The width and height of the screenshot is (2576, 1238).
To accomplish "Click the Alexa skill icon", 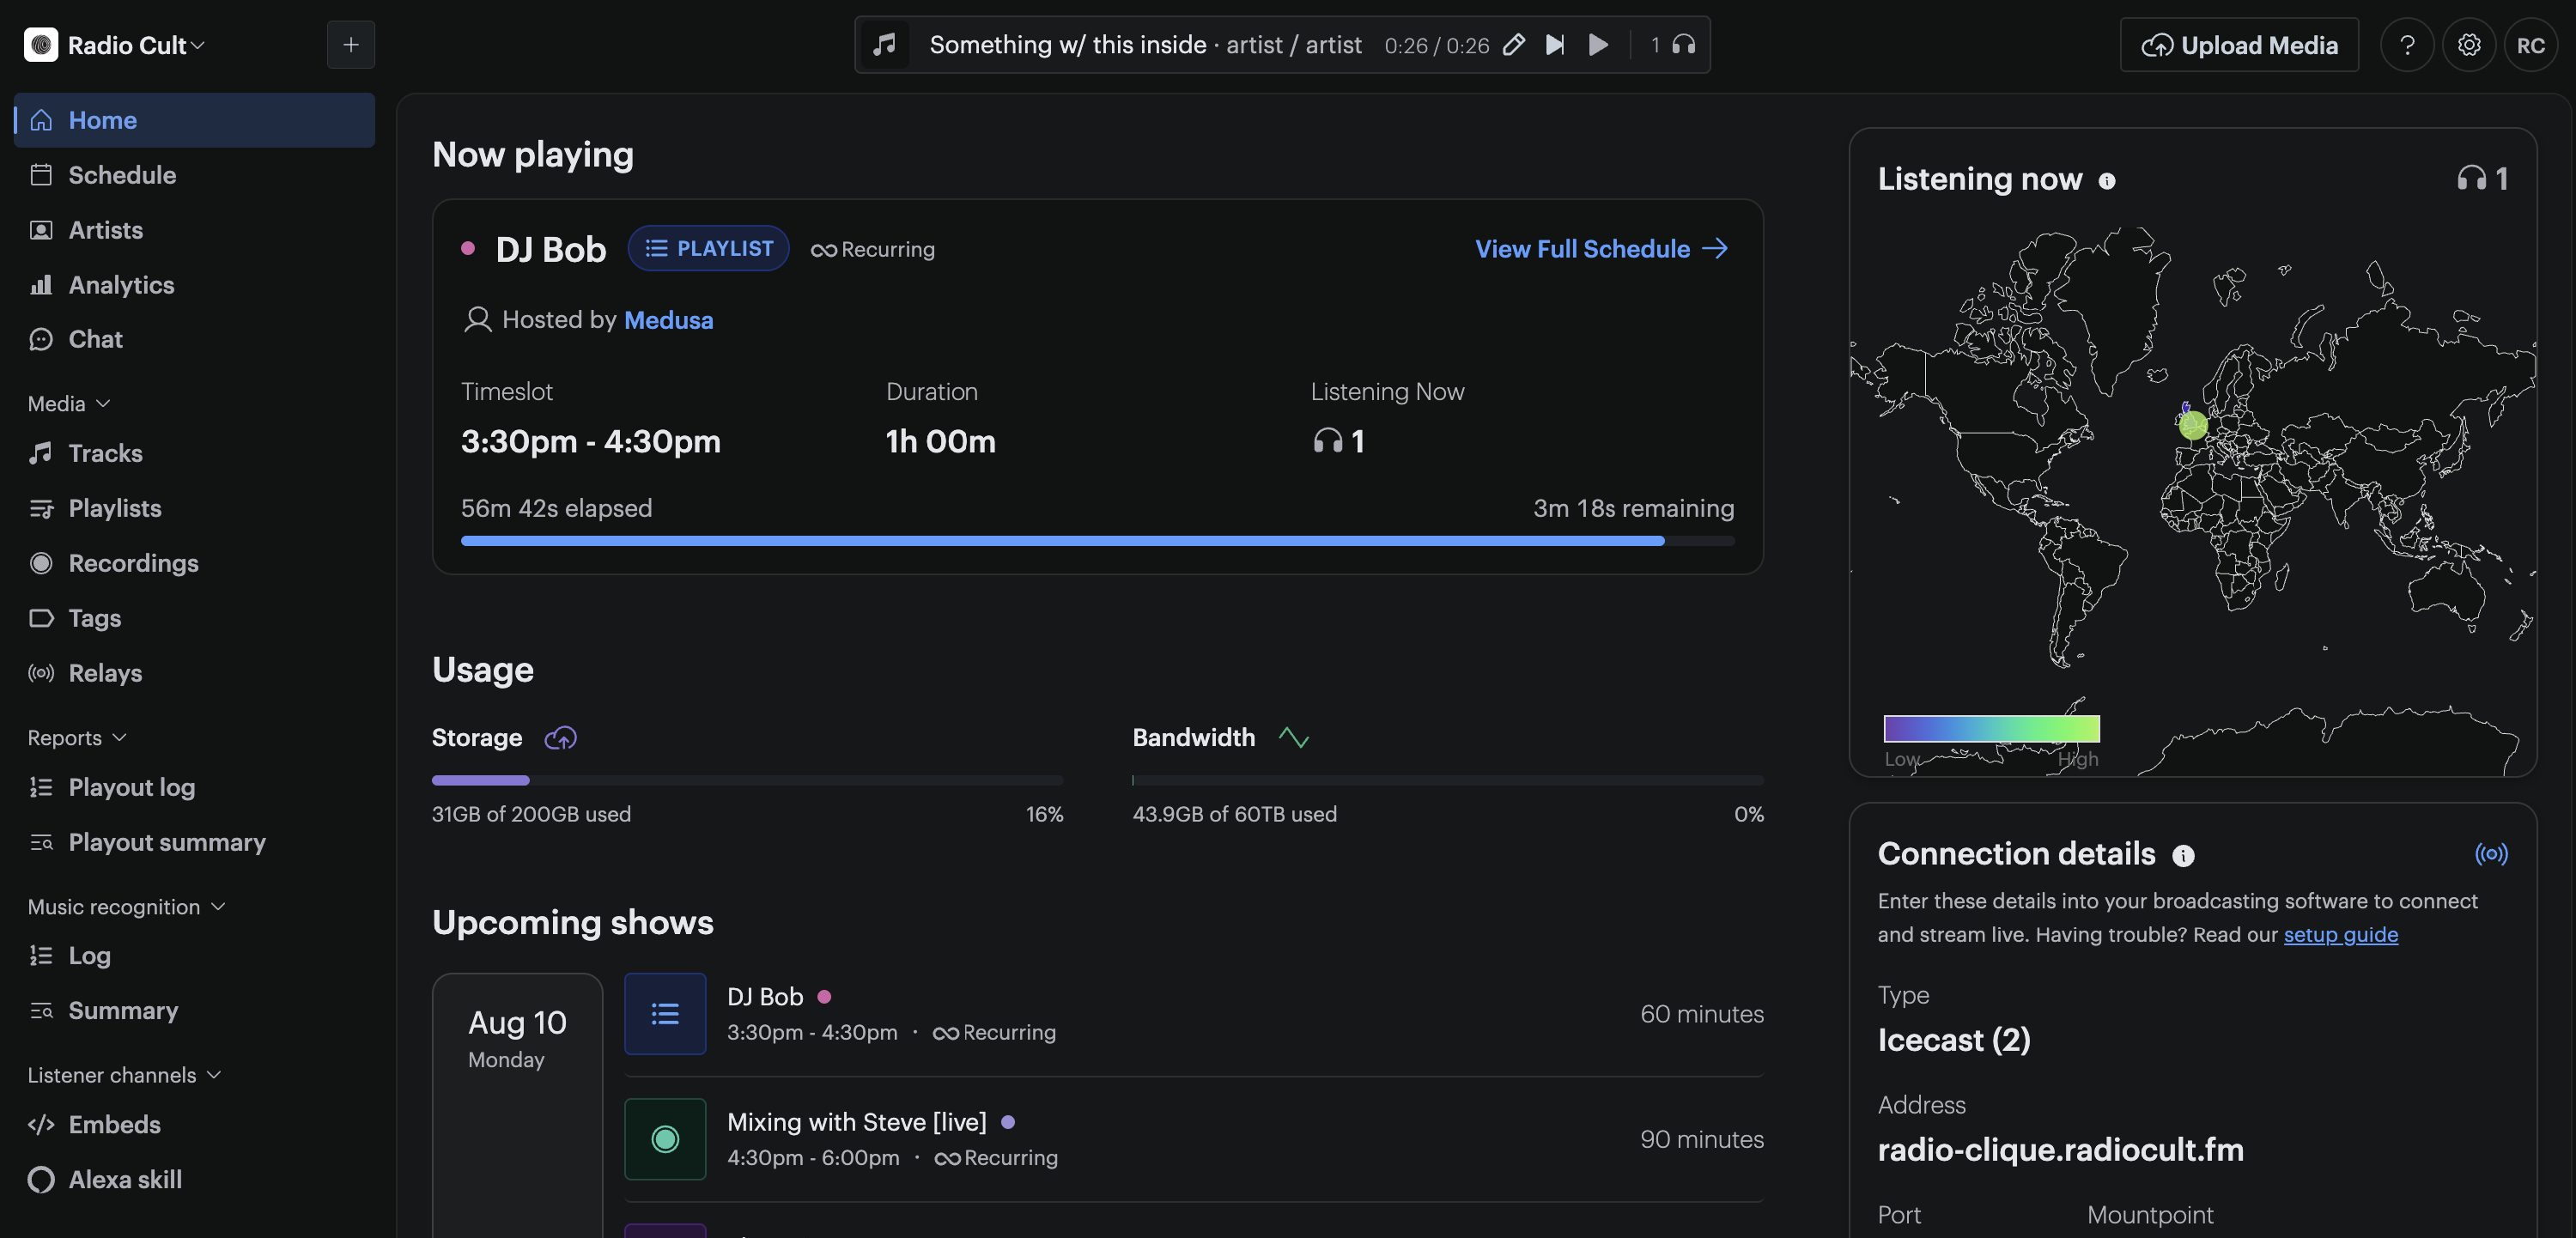I will point(41,1179).
